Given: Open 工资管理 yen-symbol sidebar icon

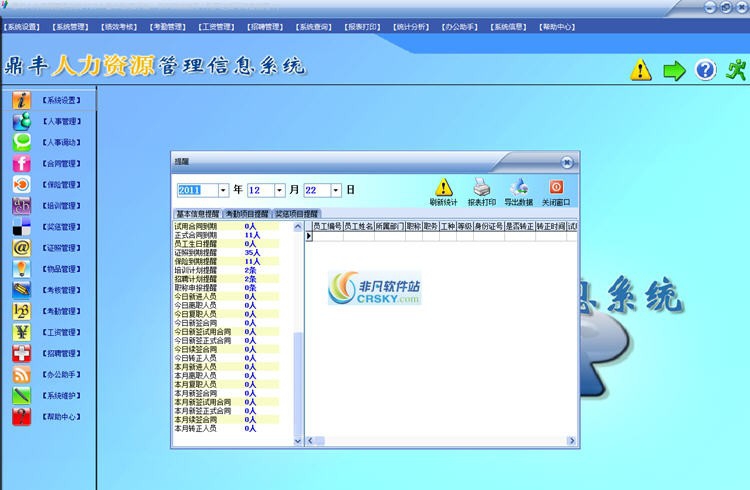Looking at the screenshot, I should [x=22, y=332].
